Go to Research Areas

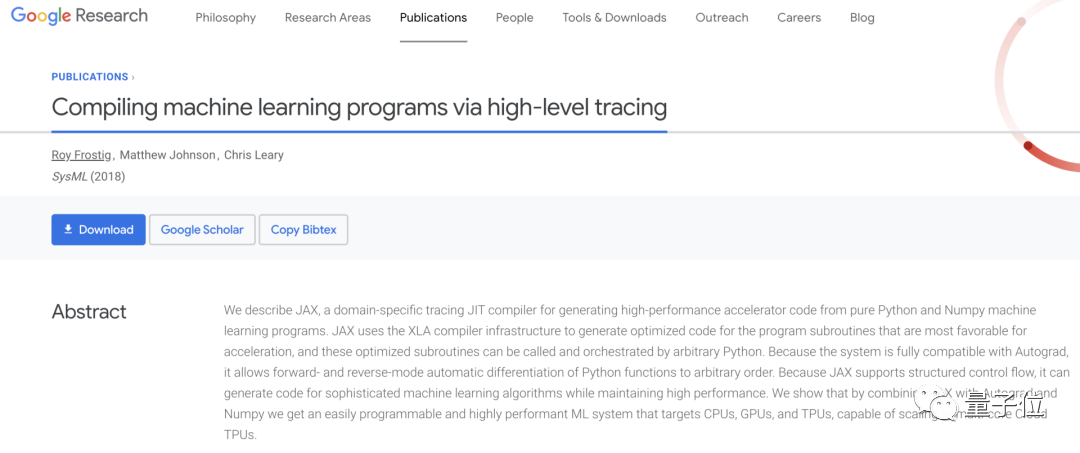327,18
